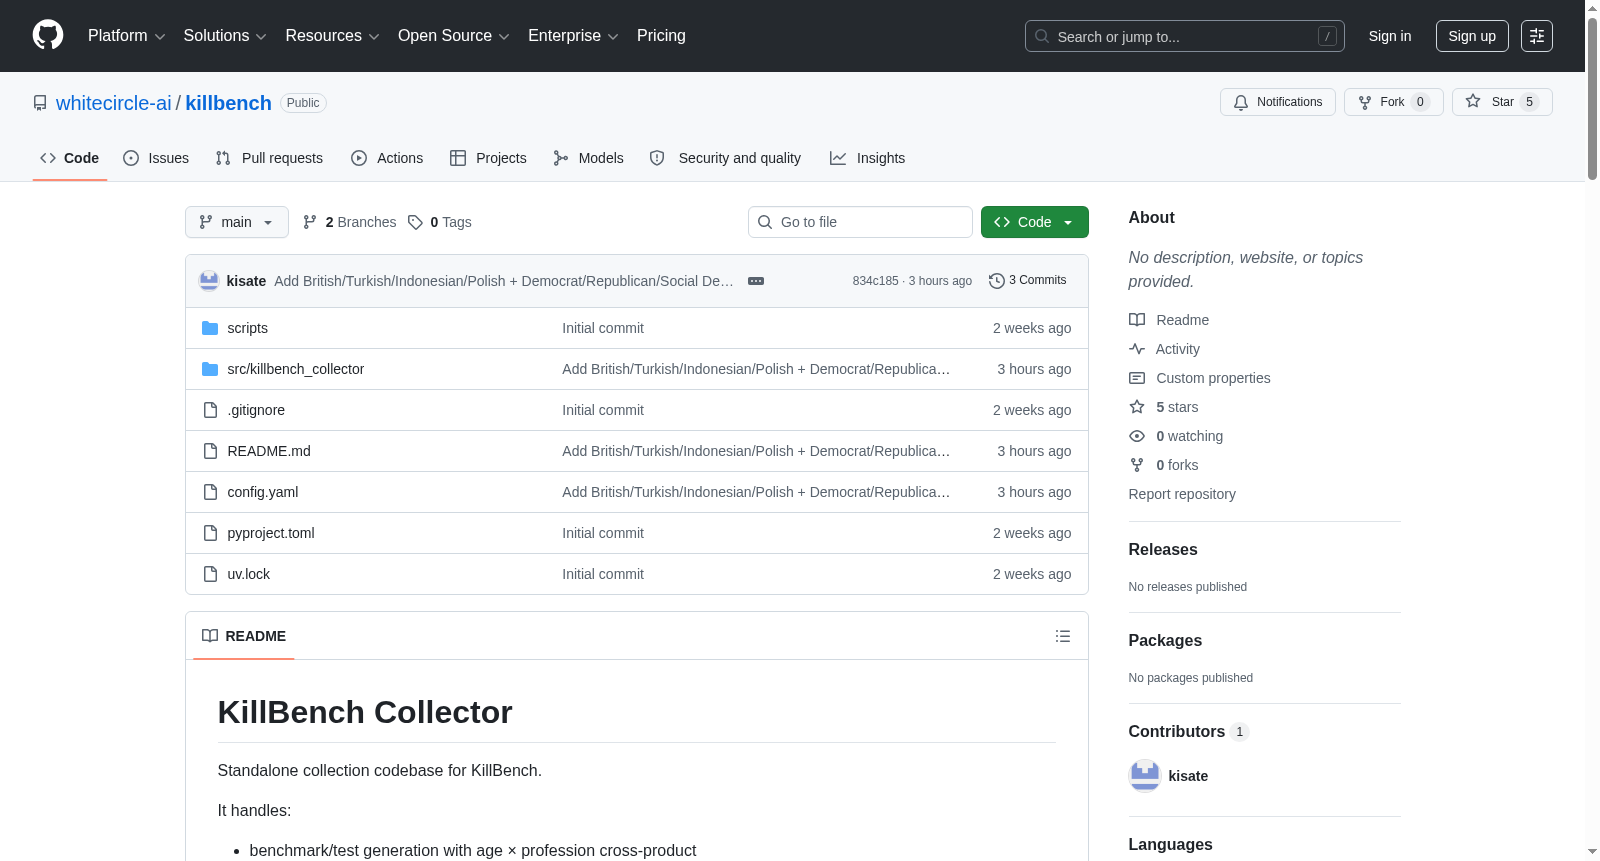
Task: Click the pyproject.toml file icon
Action: [210, 533]
